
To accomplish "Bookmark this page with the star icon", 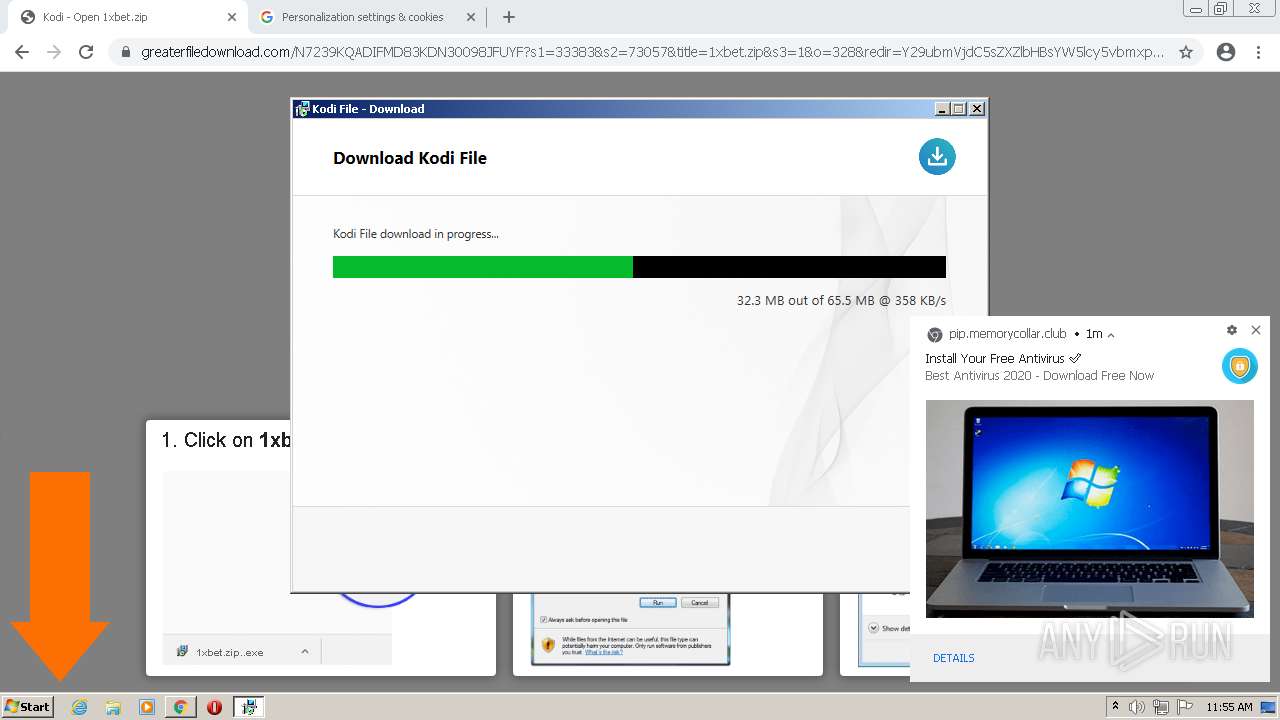I will click(x=1186, y=52).
